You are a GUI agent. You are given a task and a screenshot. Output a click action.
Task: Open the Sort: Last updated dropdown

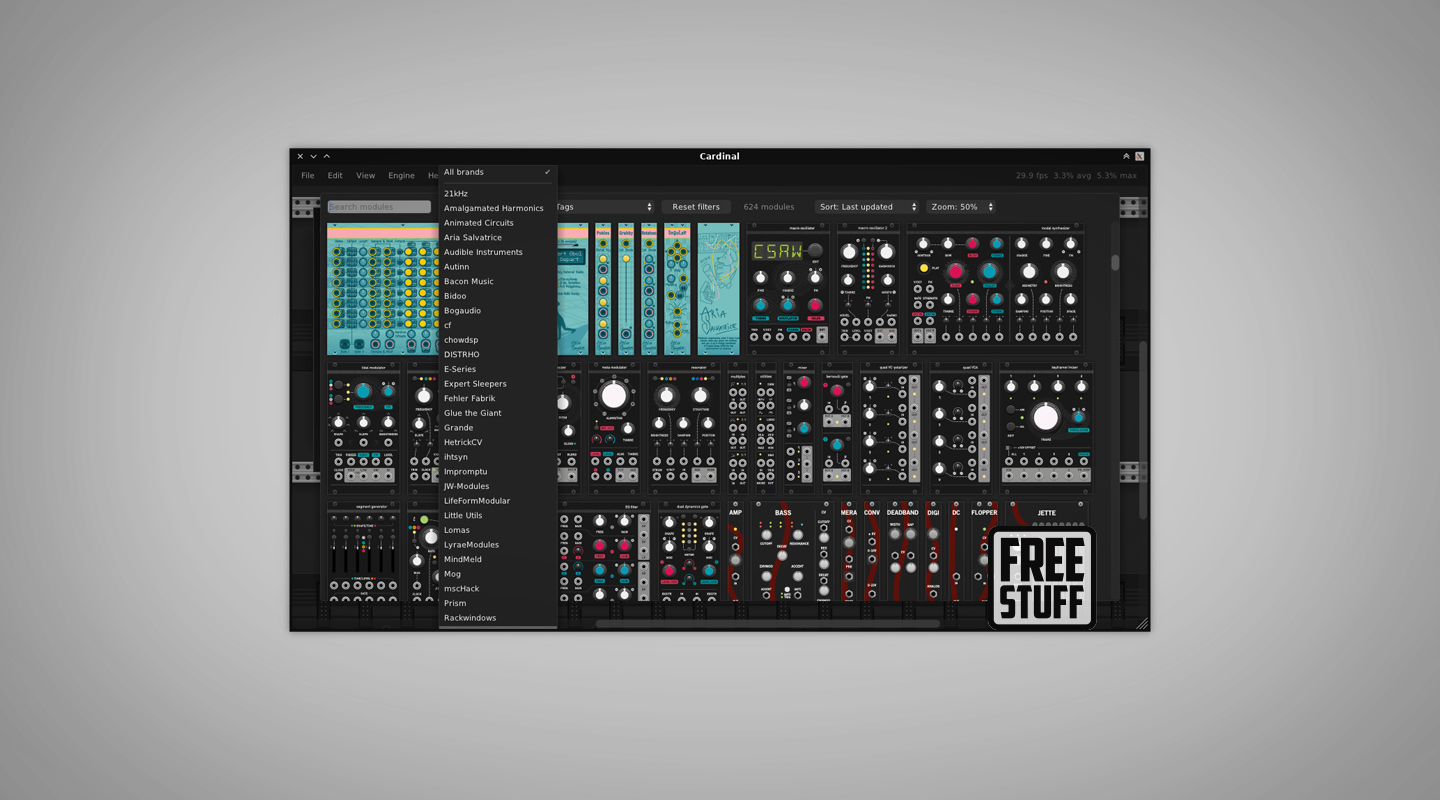pos(867,207)
